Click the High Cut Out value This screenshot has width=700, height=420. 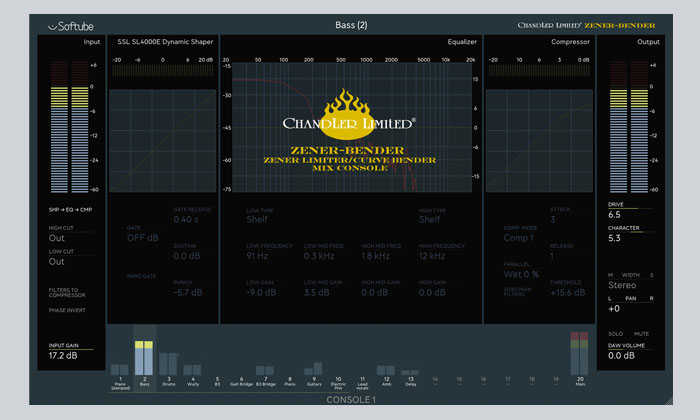coord(57,238)
